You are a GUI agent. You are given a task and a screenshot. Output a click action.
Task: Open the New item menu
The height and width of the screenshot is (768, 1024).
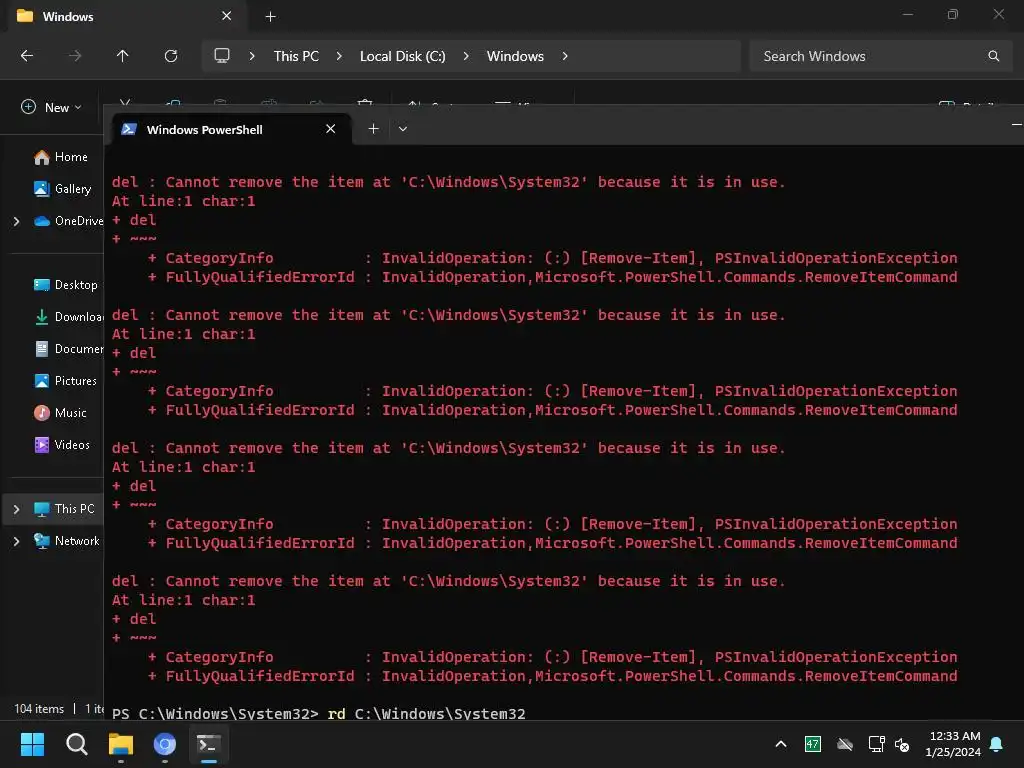coord(52,107)
